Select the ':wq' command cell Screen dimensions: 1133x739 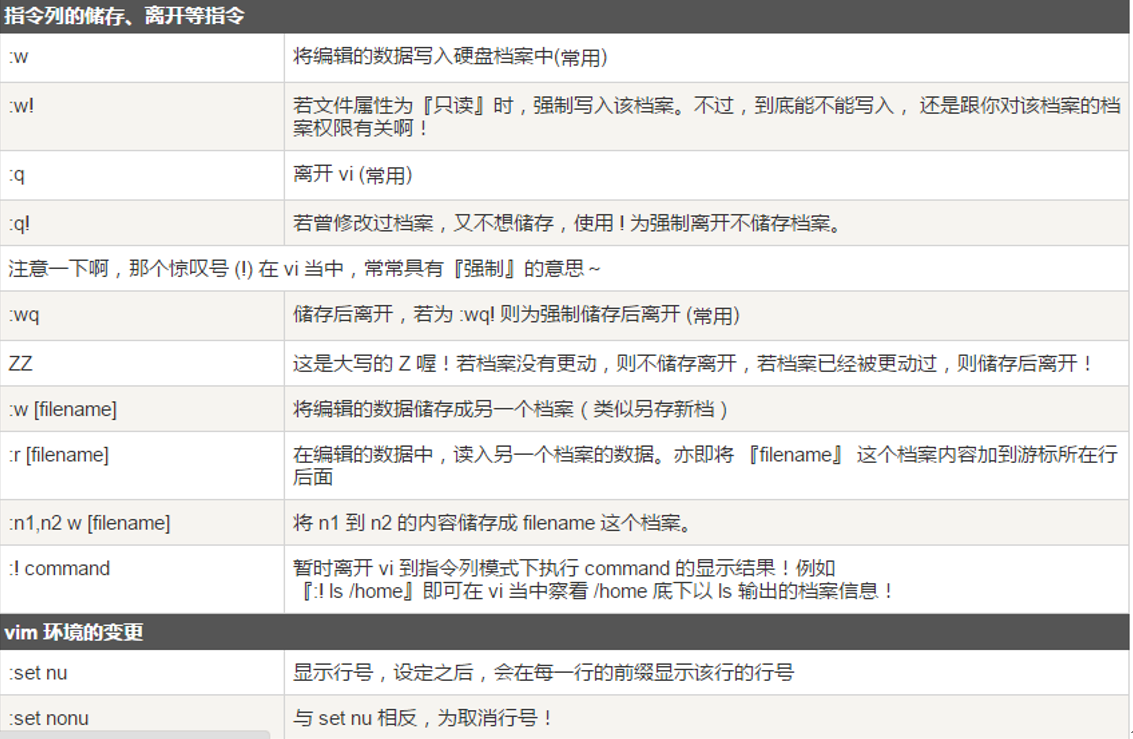tap(142, 316)
